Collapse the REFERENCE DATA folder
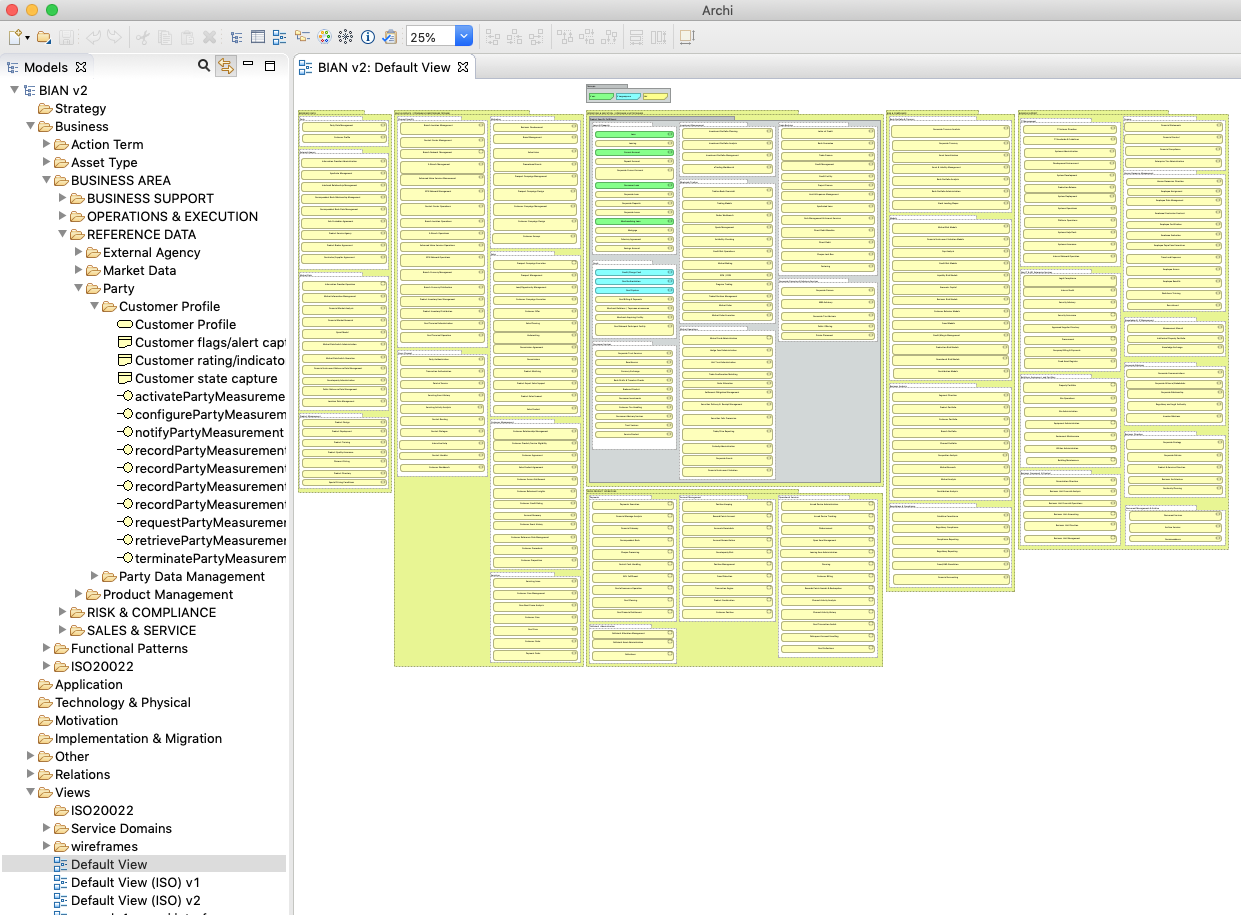This screenshot has width=1241, height=915. pos(63,234)
